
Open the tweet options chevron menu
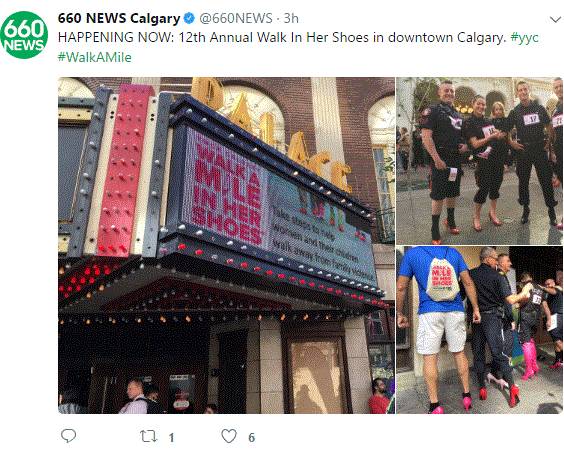click(555, 19)
